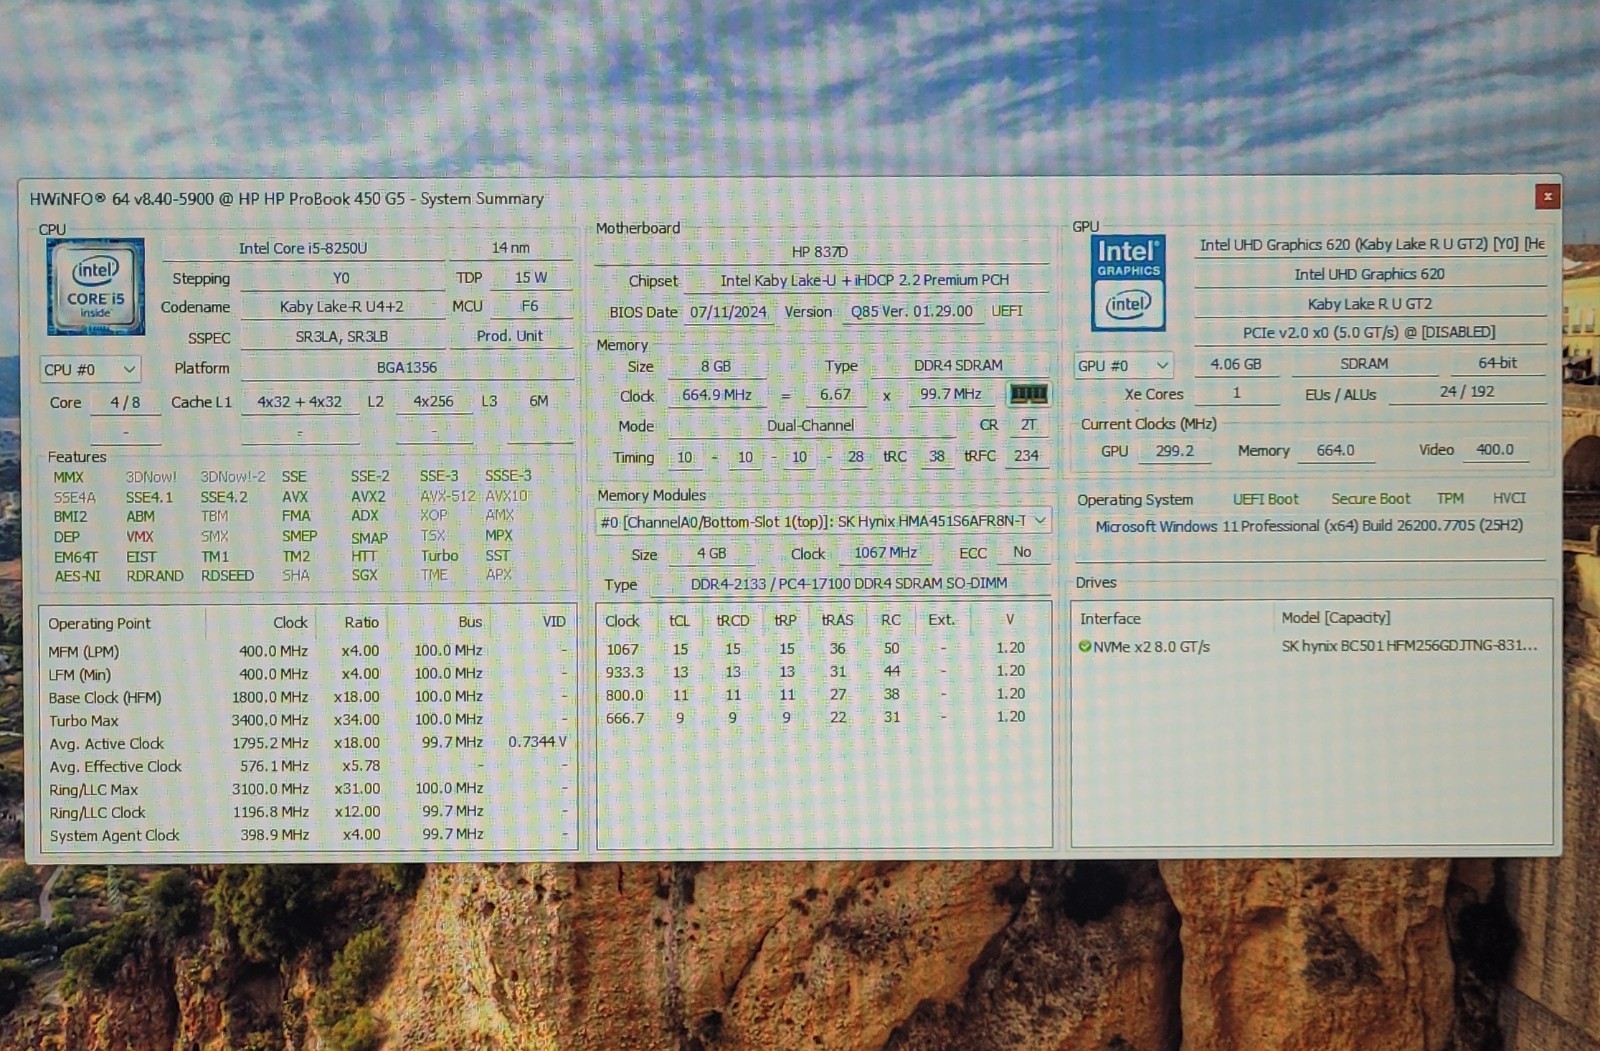Click the Microsoft Windows 11 Professional build text
Image resolution: width=1600 pixels, height=1051 pixels.
point(1309,526)
